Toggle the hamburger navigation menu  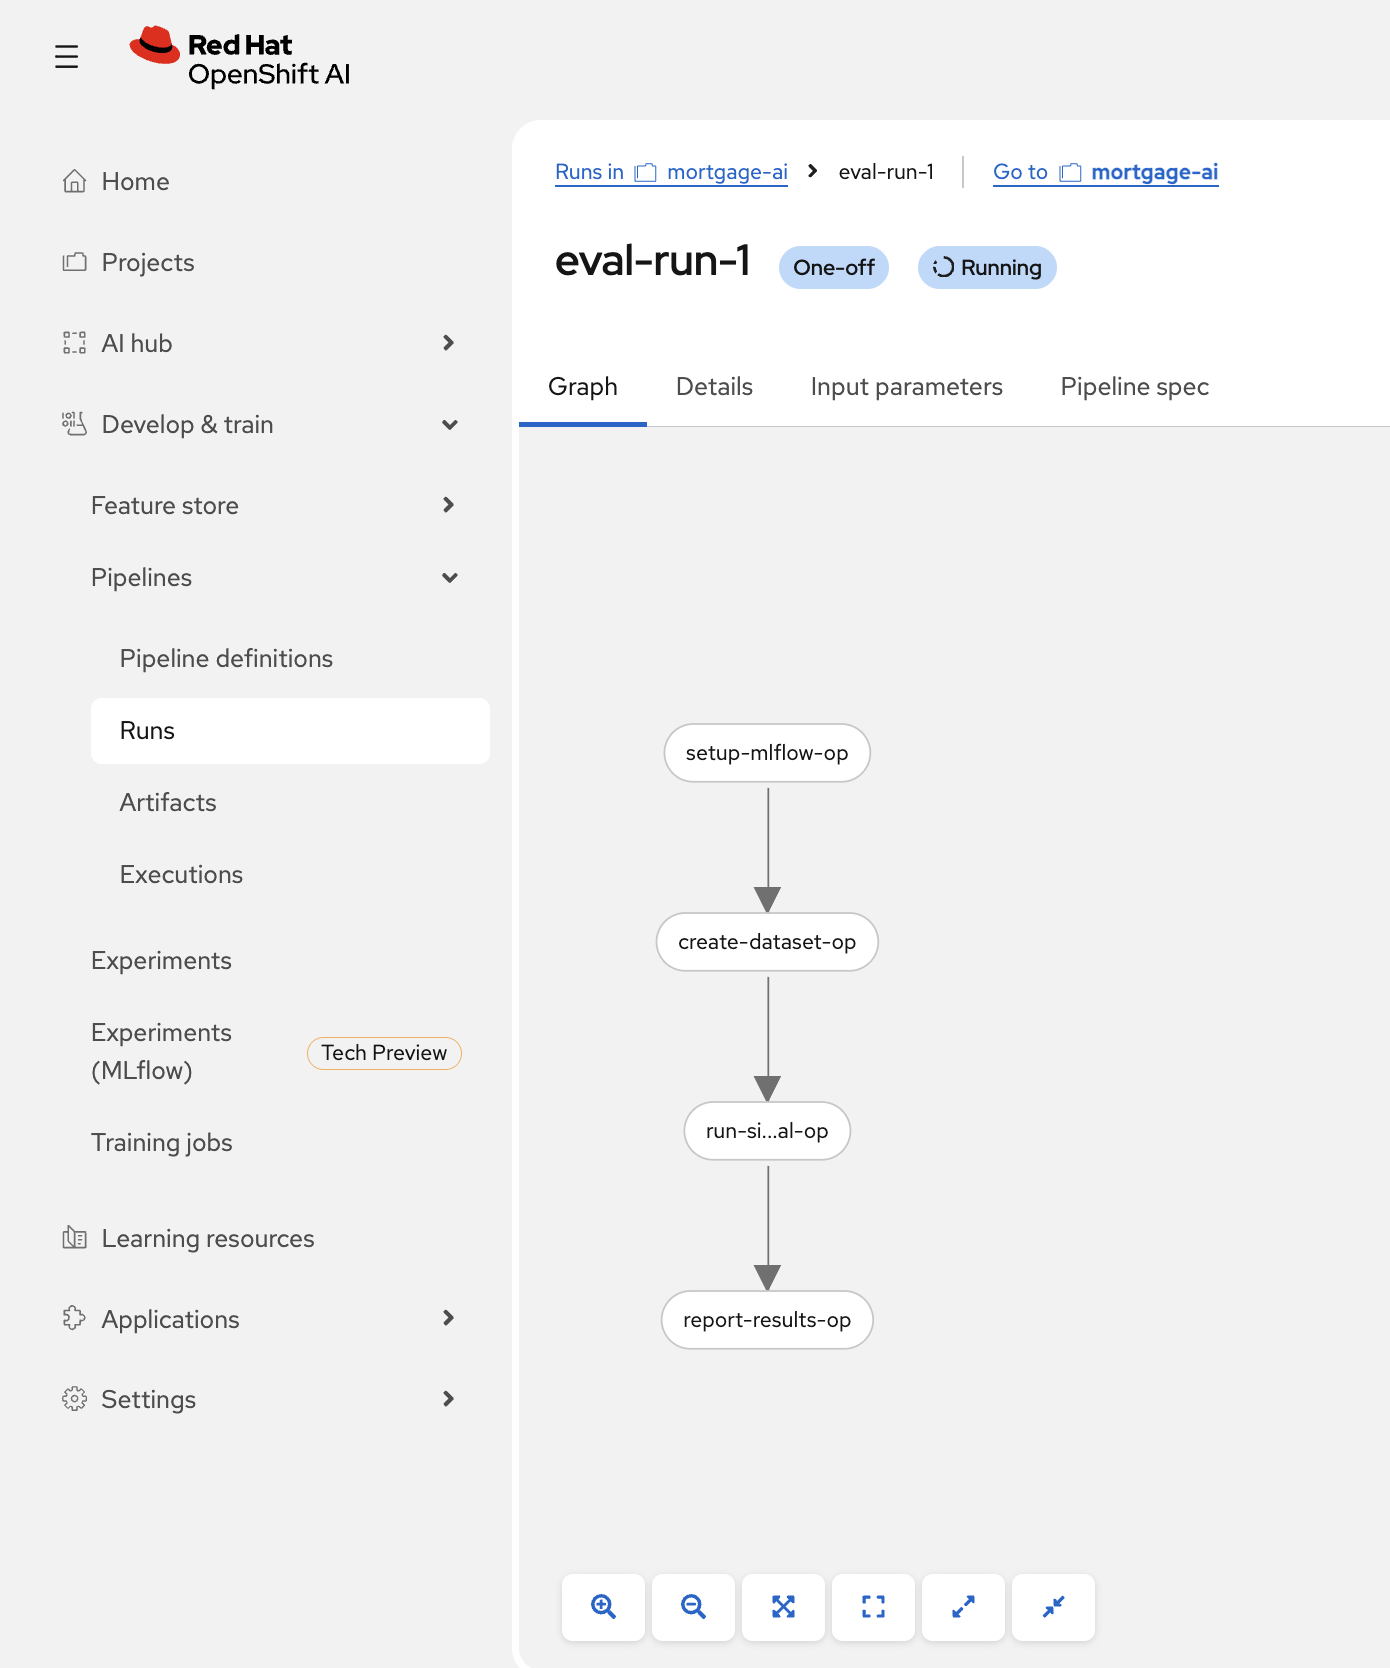(x=67, y=57)
